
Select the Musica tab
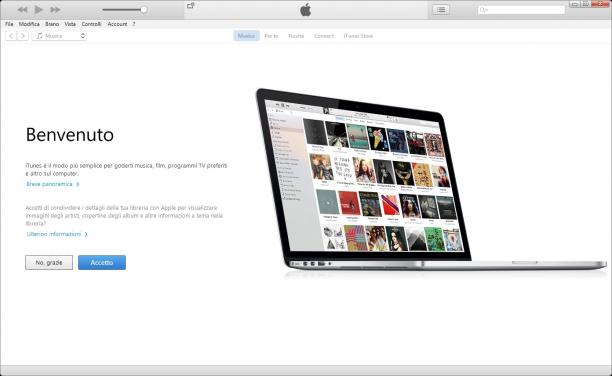(246, 36)
